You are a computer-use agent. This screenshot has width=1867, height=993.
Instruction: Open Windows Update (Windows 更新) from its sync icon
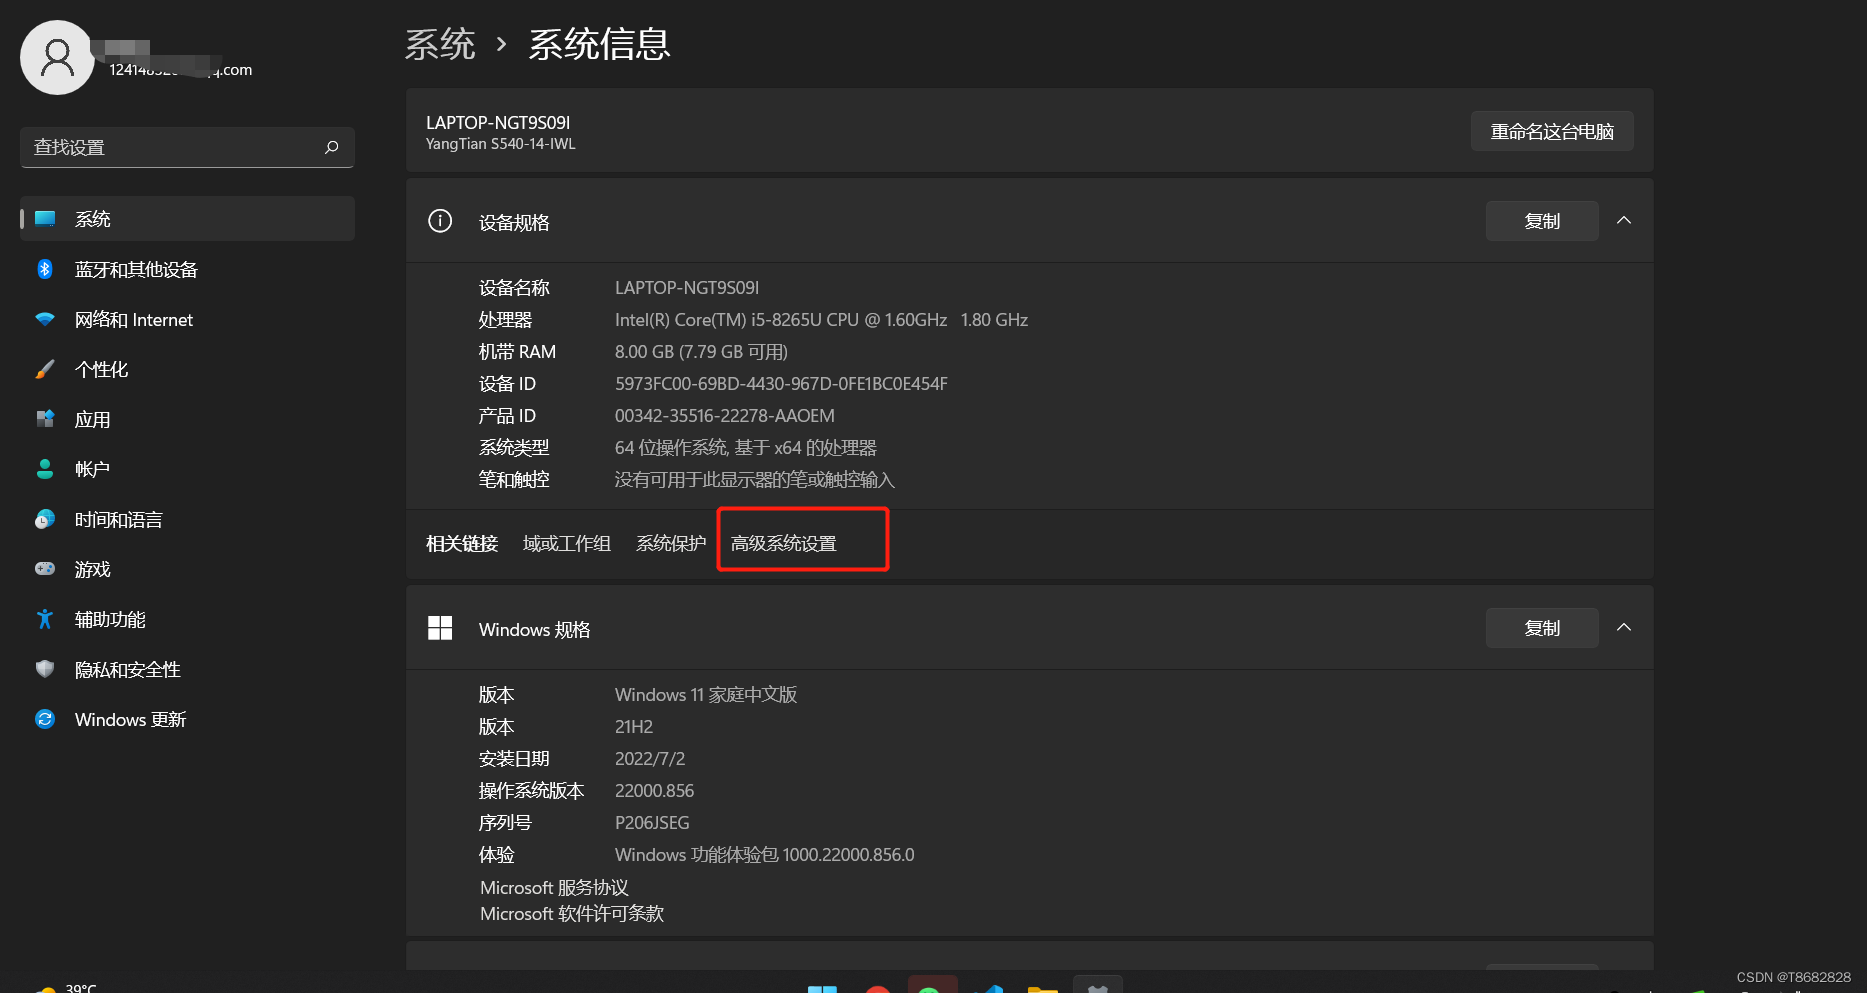pyautogui.click(x=45, y=719)
